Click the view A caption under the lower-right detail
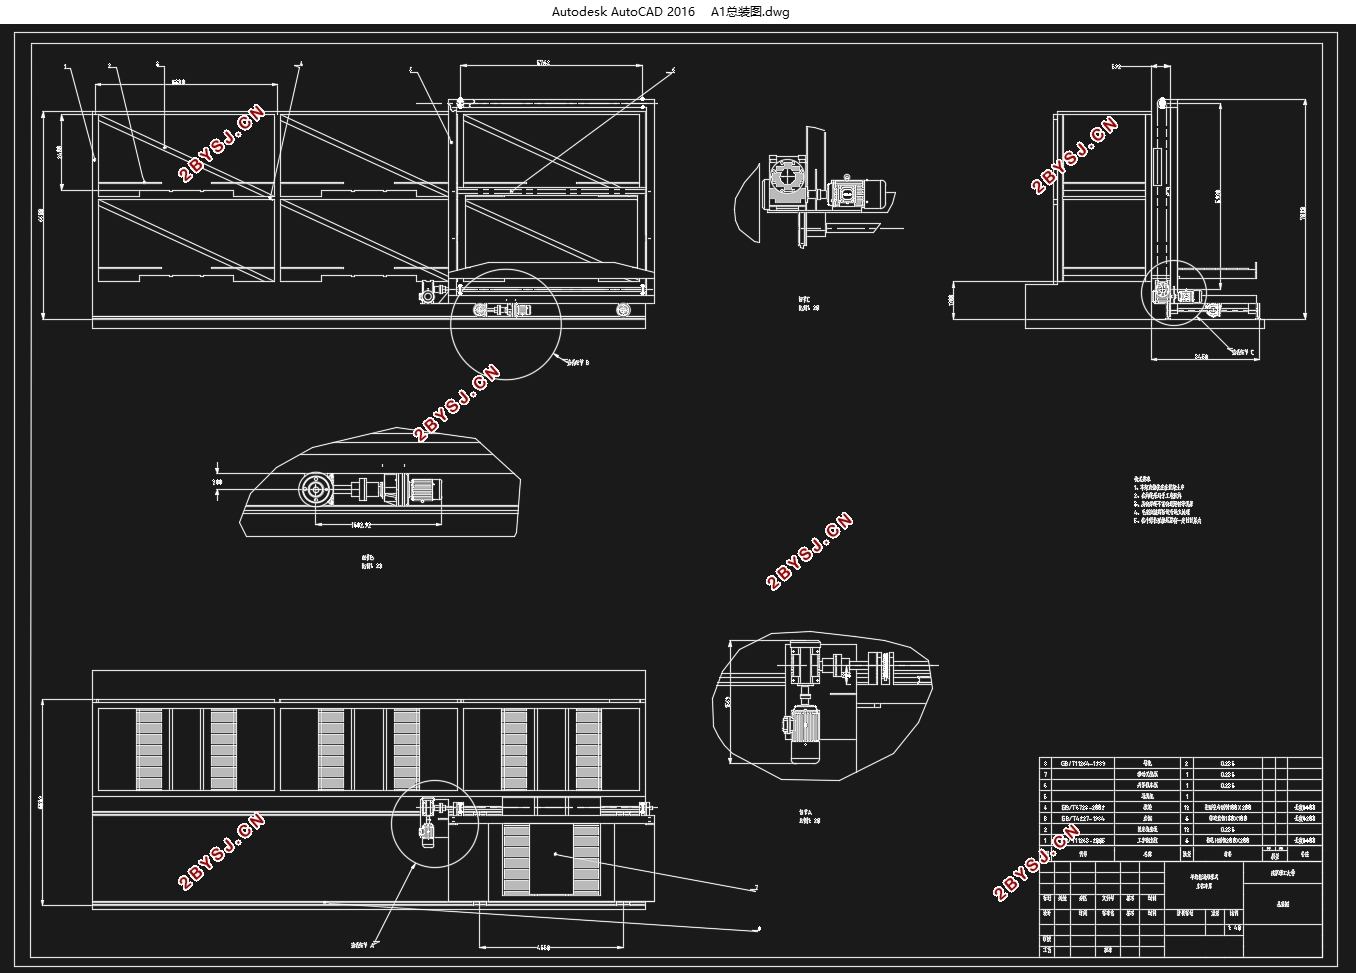This screenshot has height=973, width=1356. [x=808, y=816]
